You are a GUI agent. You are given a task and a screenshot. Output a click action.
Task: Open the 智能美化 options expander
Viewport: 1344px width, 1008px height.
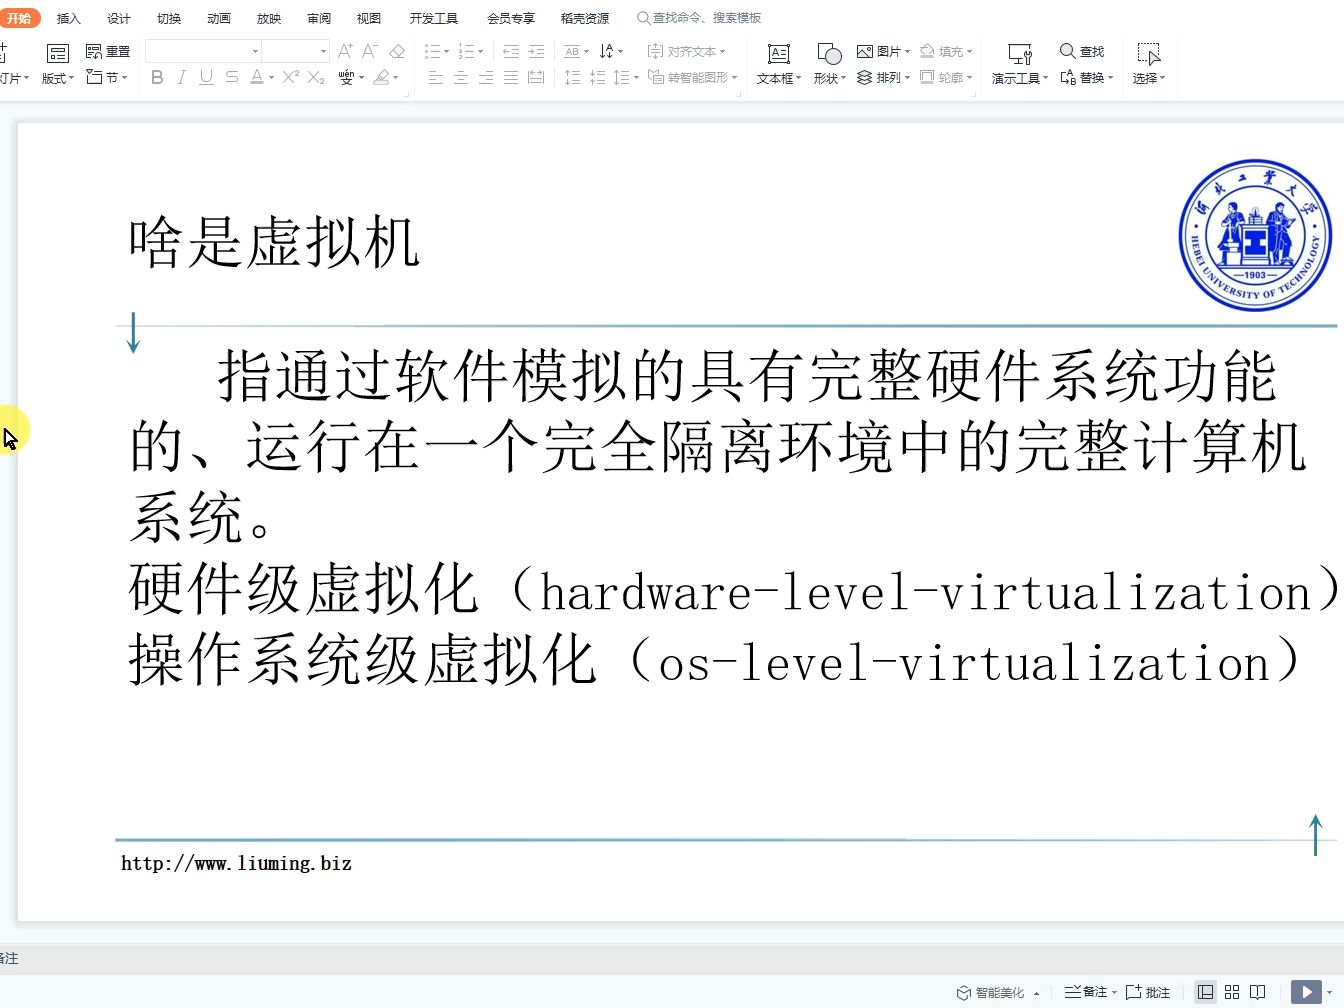point(1035,992)
